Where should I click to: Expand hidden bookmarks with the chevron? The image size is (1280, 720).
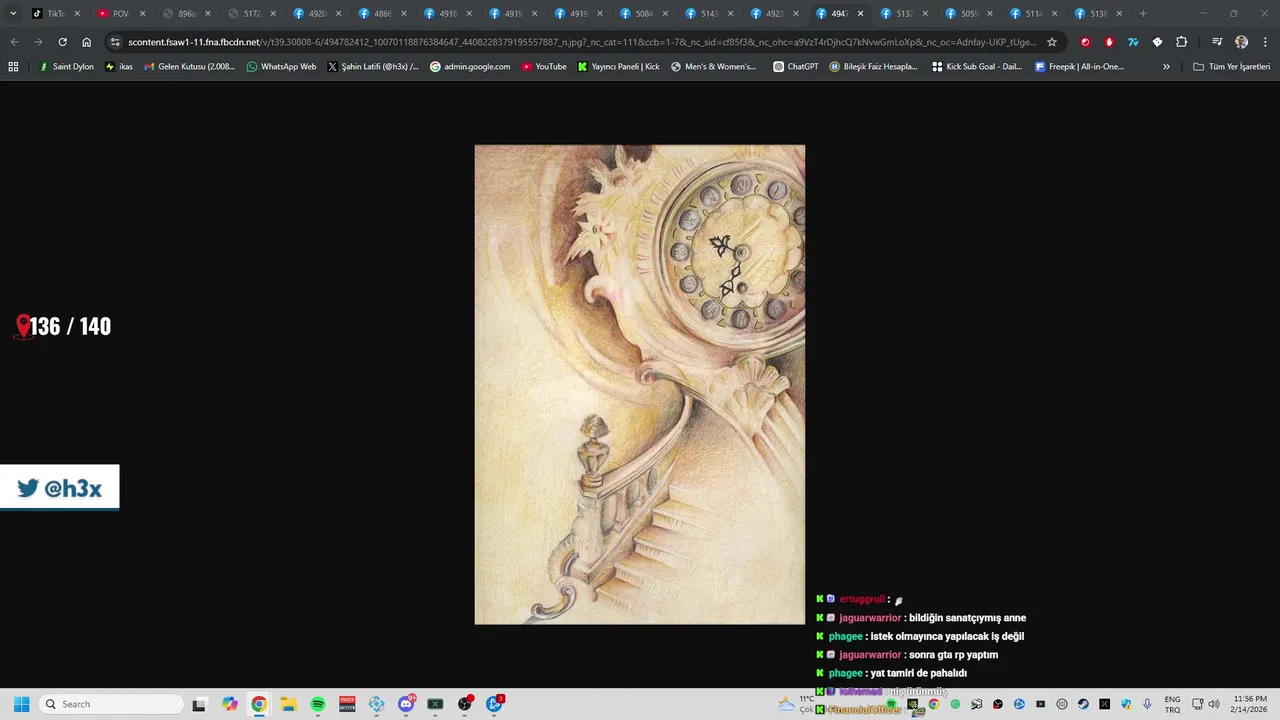(1166, 66)
